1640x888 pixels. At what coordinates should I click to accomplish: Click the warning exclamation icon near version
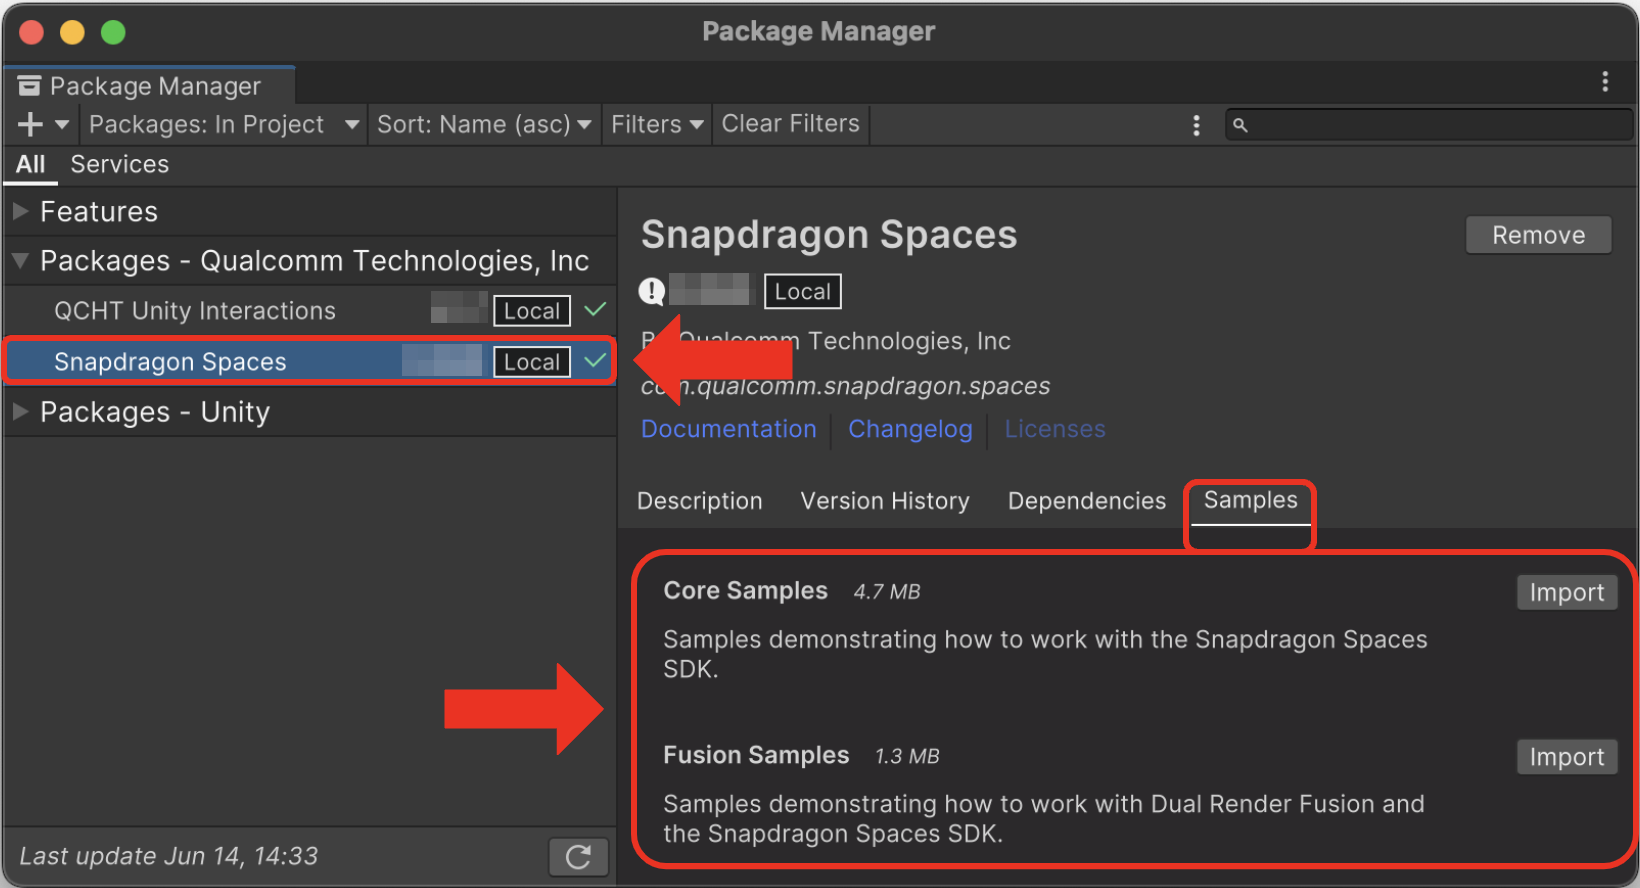(652, 291)
